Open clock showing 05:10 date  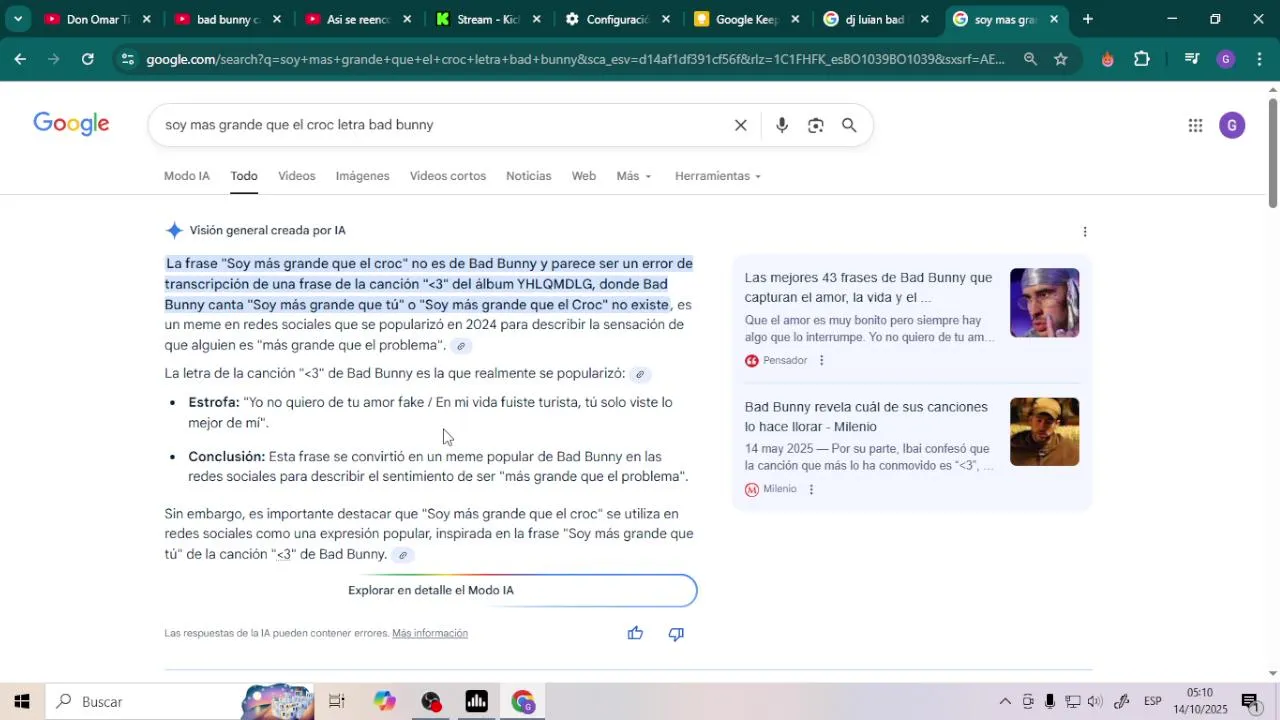pyautogui.click(x=1201, y=701)
